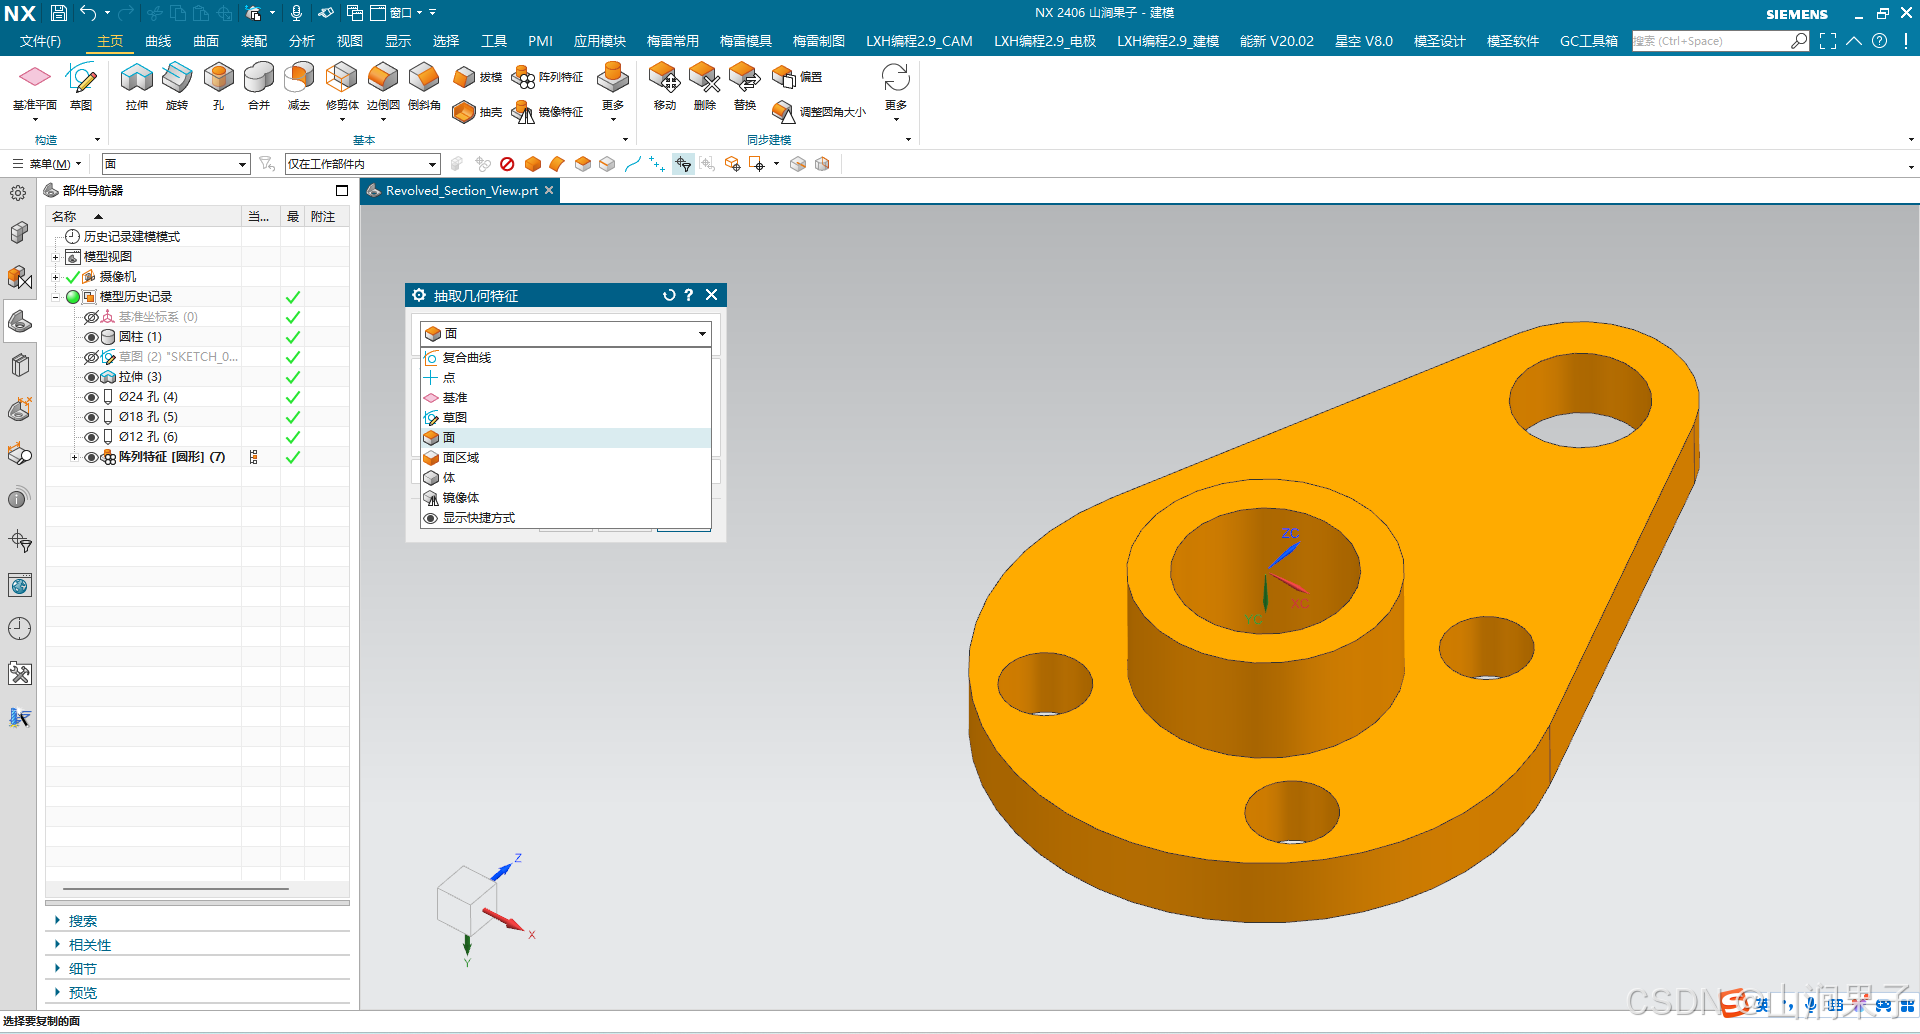Toggle visibility of Ø24 孔 (4)
The width and height of the screenshot is (1920, 1034).
coord(92,397)
